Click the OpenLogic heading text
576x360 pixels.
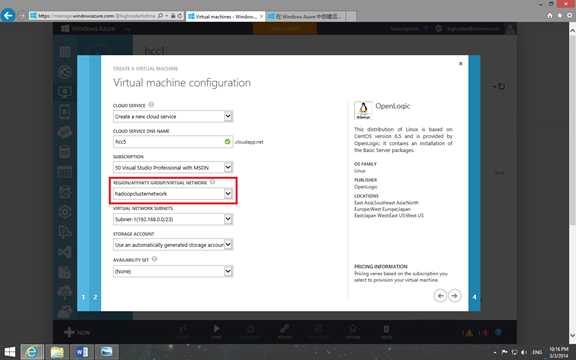click(393, 106)
